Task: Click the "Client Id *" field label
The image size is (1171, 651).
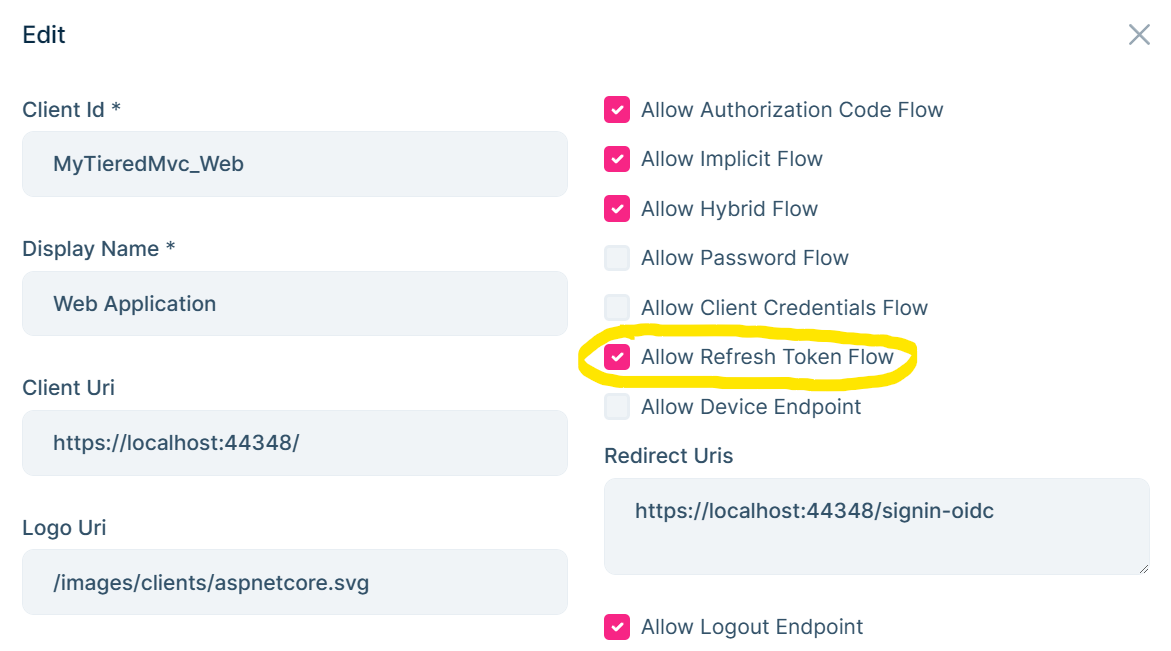Action: (x=71, y=110)
